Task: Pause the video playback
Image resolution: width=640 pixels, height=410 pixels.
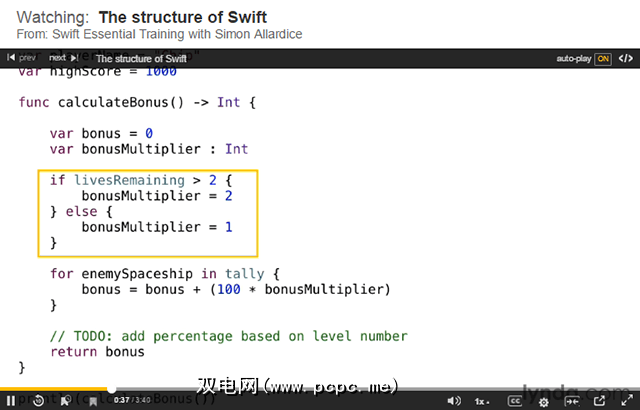Action: tap(11, 401)
